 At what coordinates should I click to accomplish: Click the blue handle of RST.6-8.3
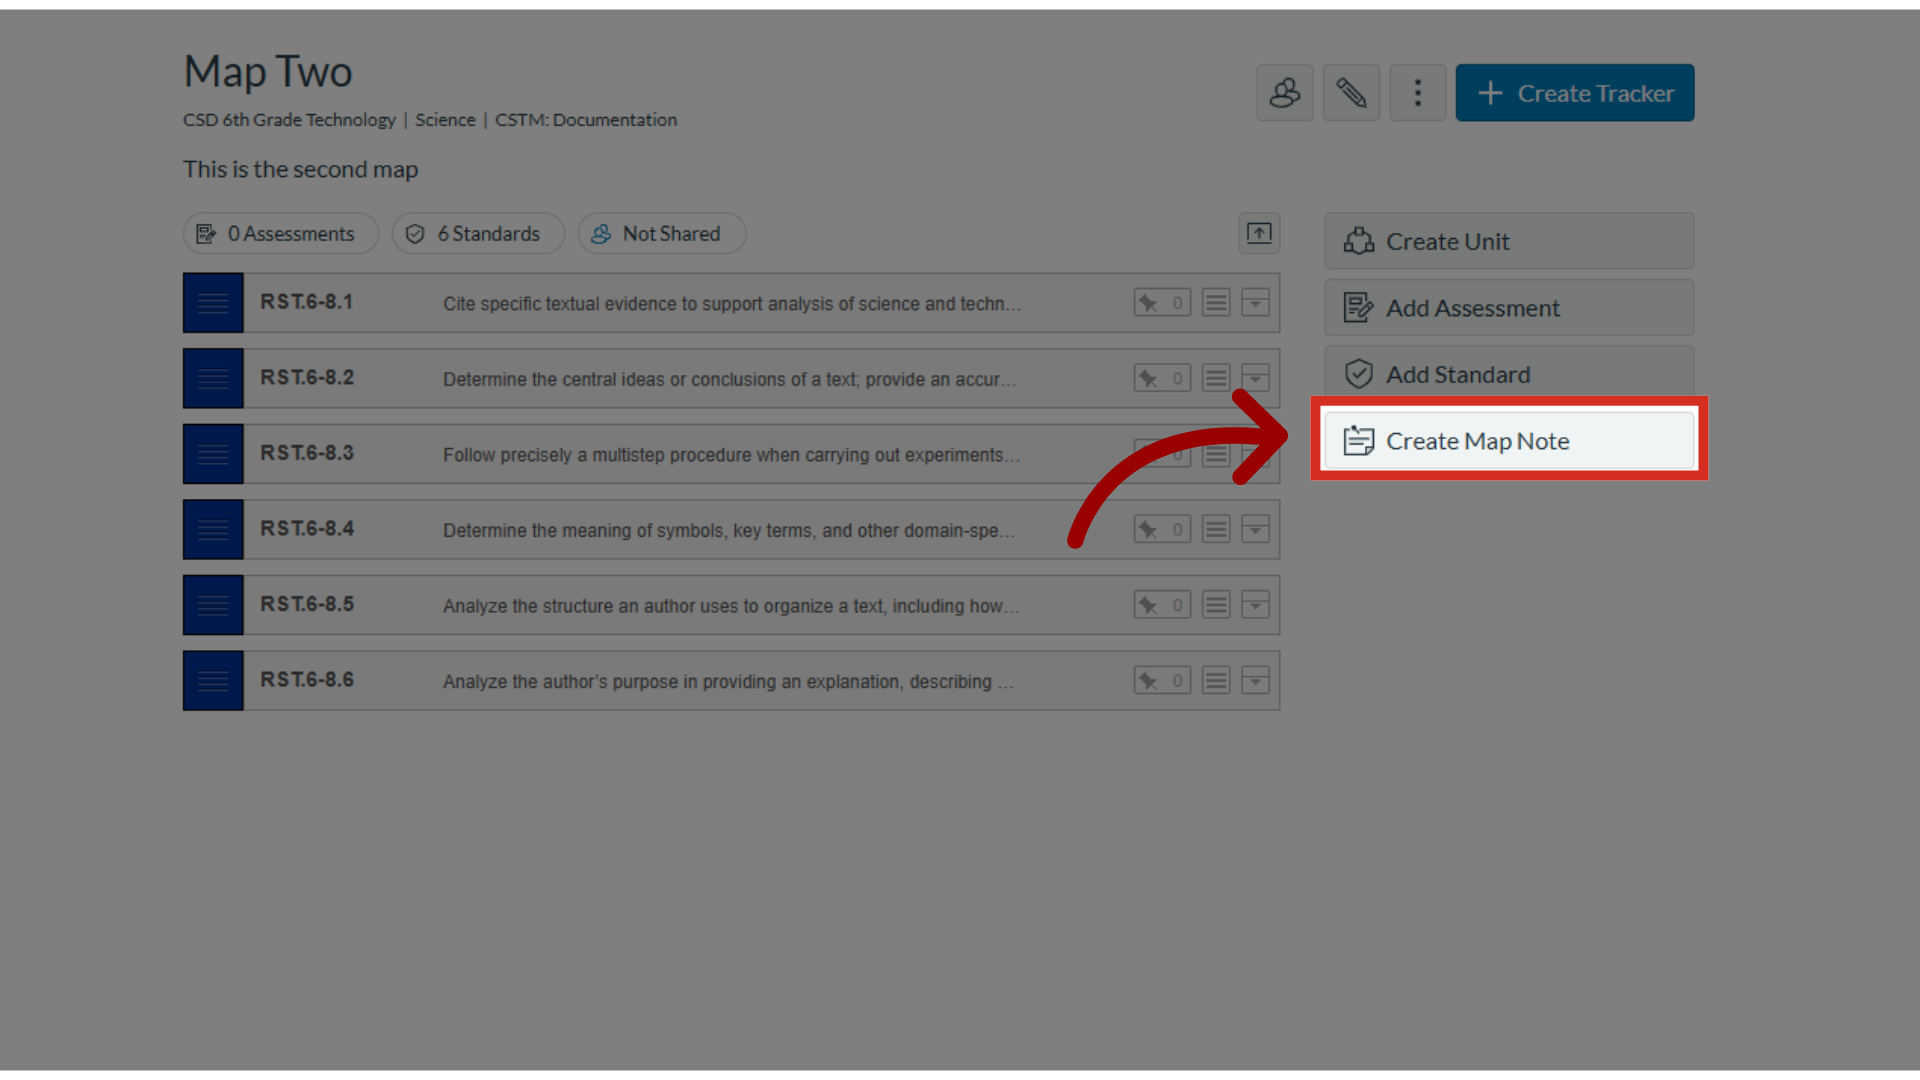point(213,454)
